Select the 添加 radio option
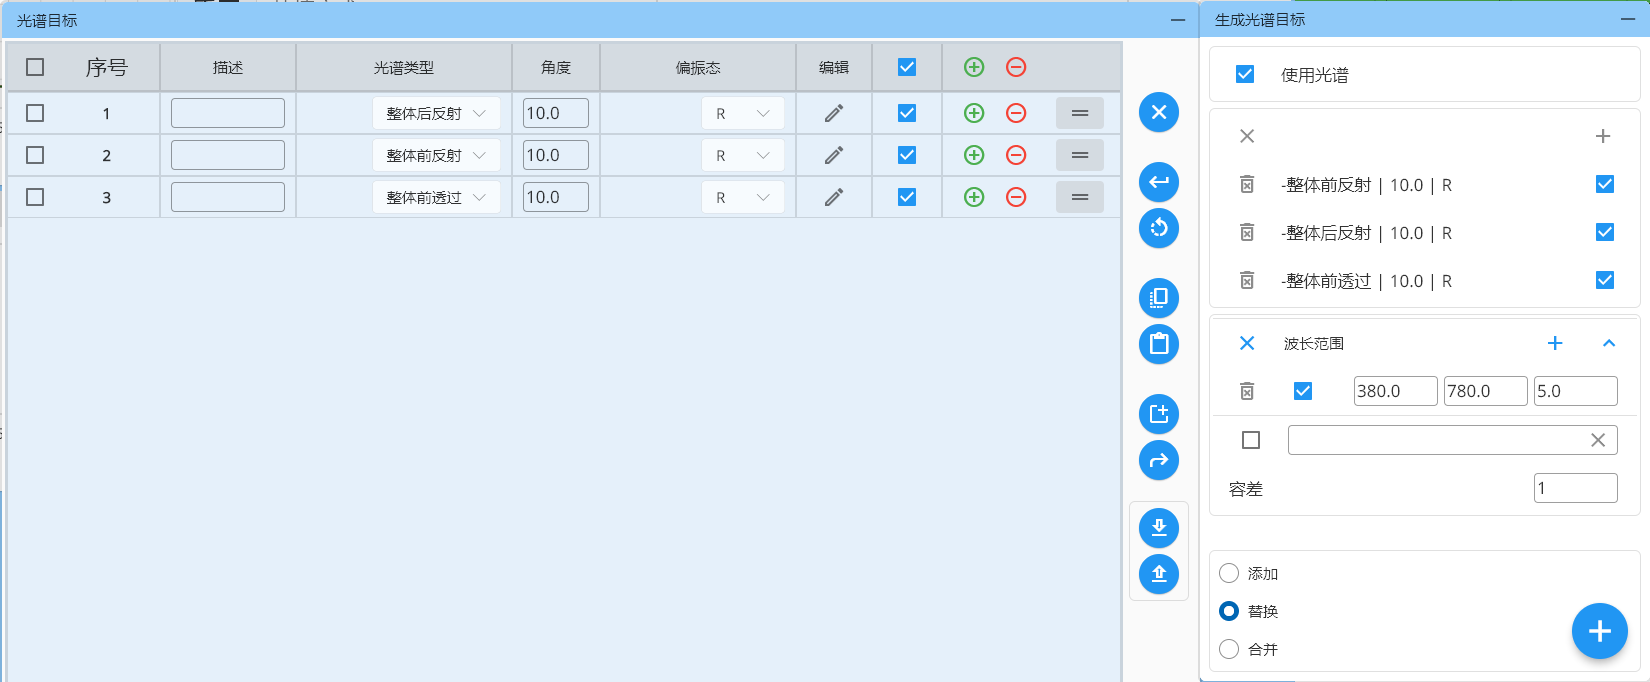Image resolution: width=1650 pixels, height=682 pixels. 1229,573
